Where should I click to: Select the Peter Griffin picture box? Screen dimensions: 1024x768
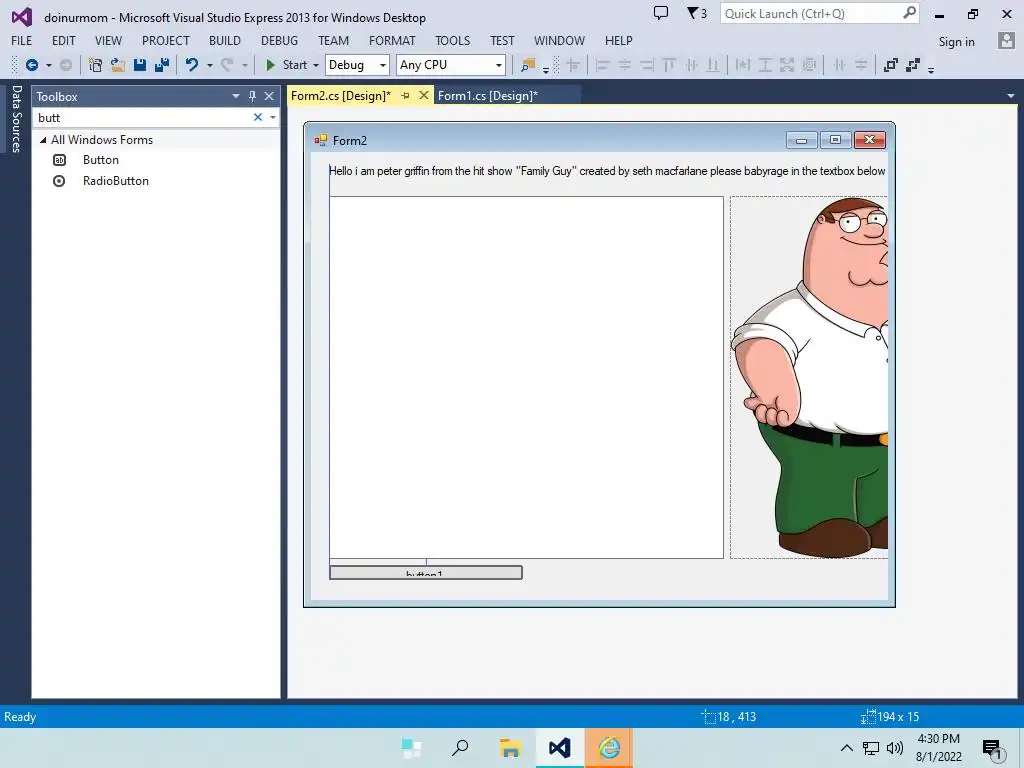(x=809, y=377)
